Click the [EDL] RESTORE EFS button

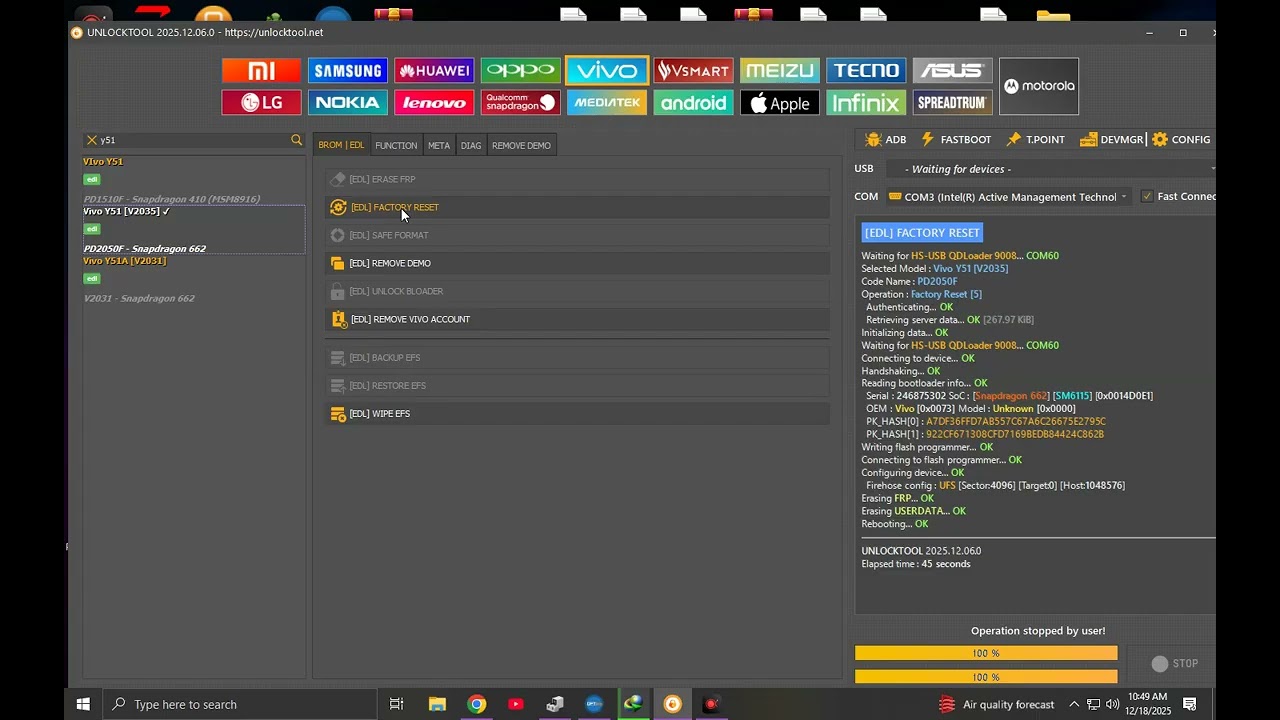pyautogui.click(x=577, y=385)
